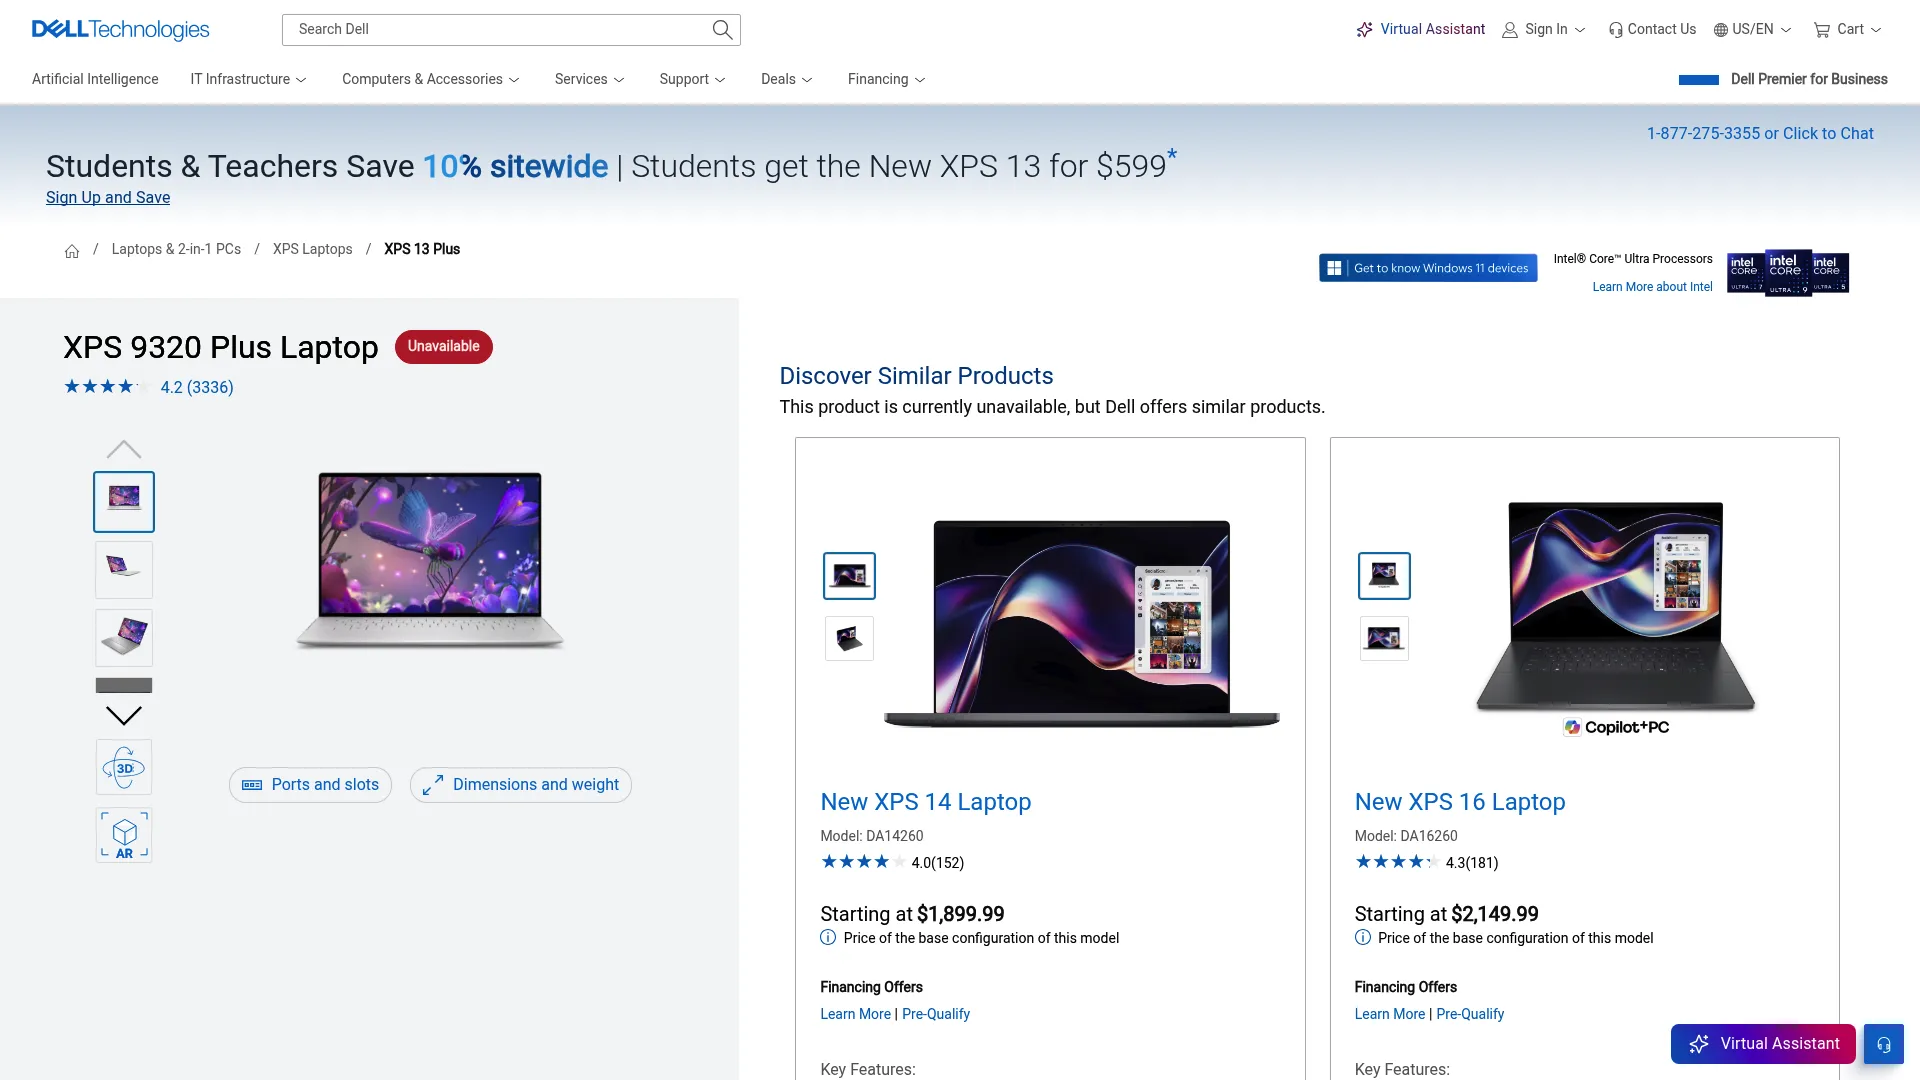Click the Sign Up and Save link
The image size is (1920, 1080).
108,198
